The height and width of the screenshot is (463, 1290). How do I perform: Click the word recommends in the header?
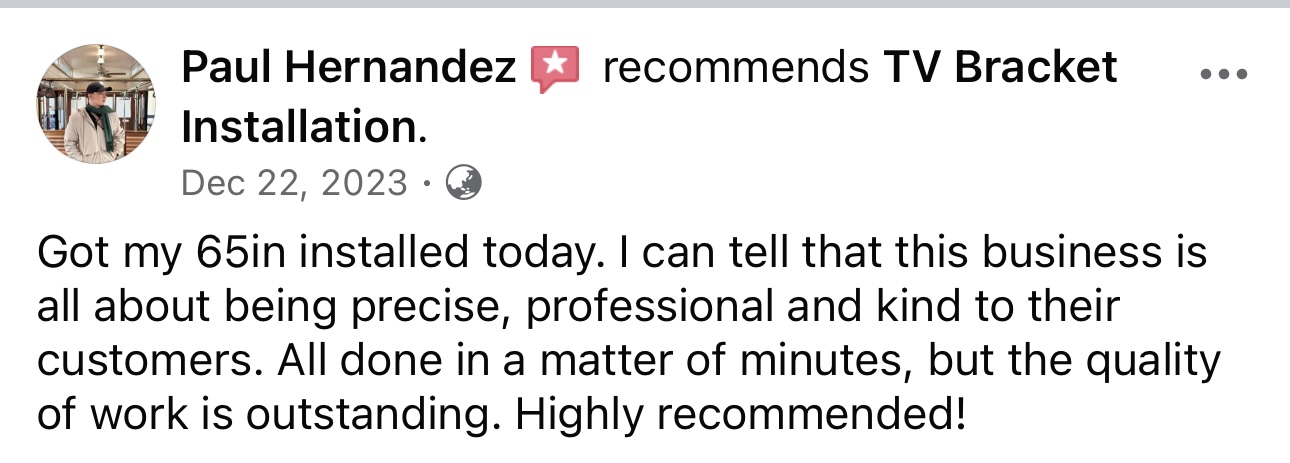(736, 69)
